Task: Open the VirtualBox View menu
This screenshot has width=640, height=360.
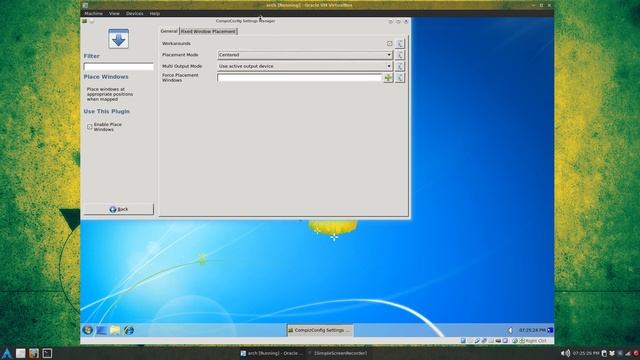Action: (114, 13)
